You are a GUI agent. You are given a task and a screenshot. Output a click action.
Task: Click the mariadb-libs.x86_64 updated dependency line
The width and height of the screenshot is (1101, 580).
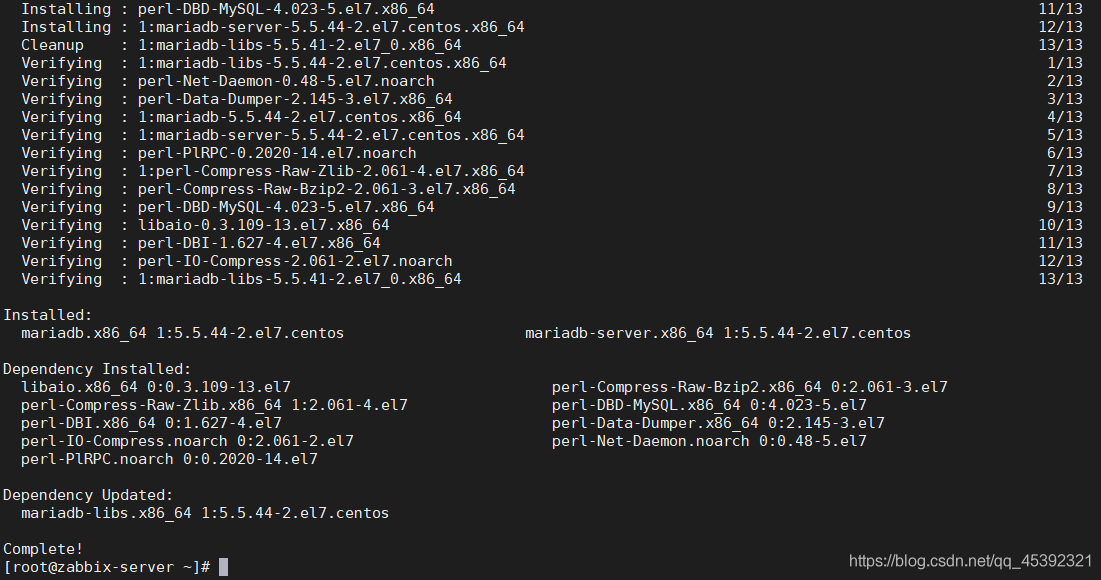205,513
